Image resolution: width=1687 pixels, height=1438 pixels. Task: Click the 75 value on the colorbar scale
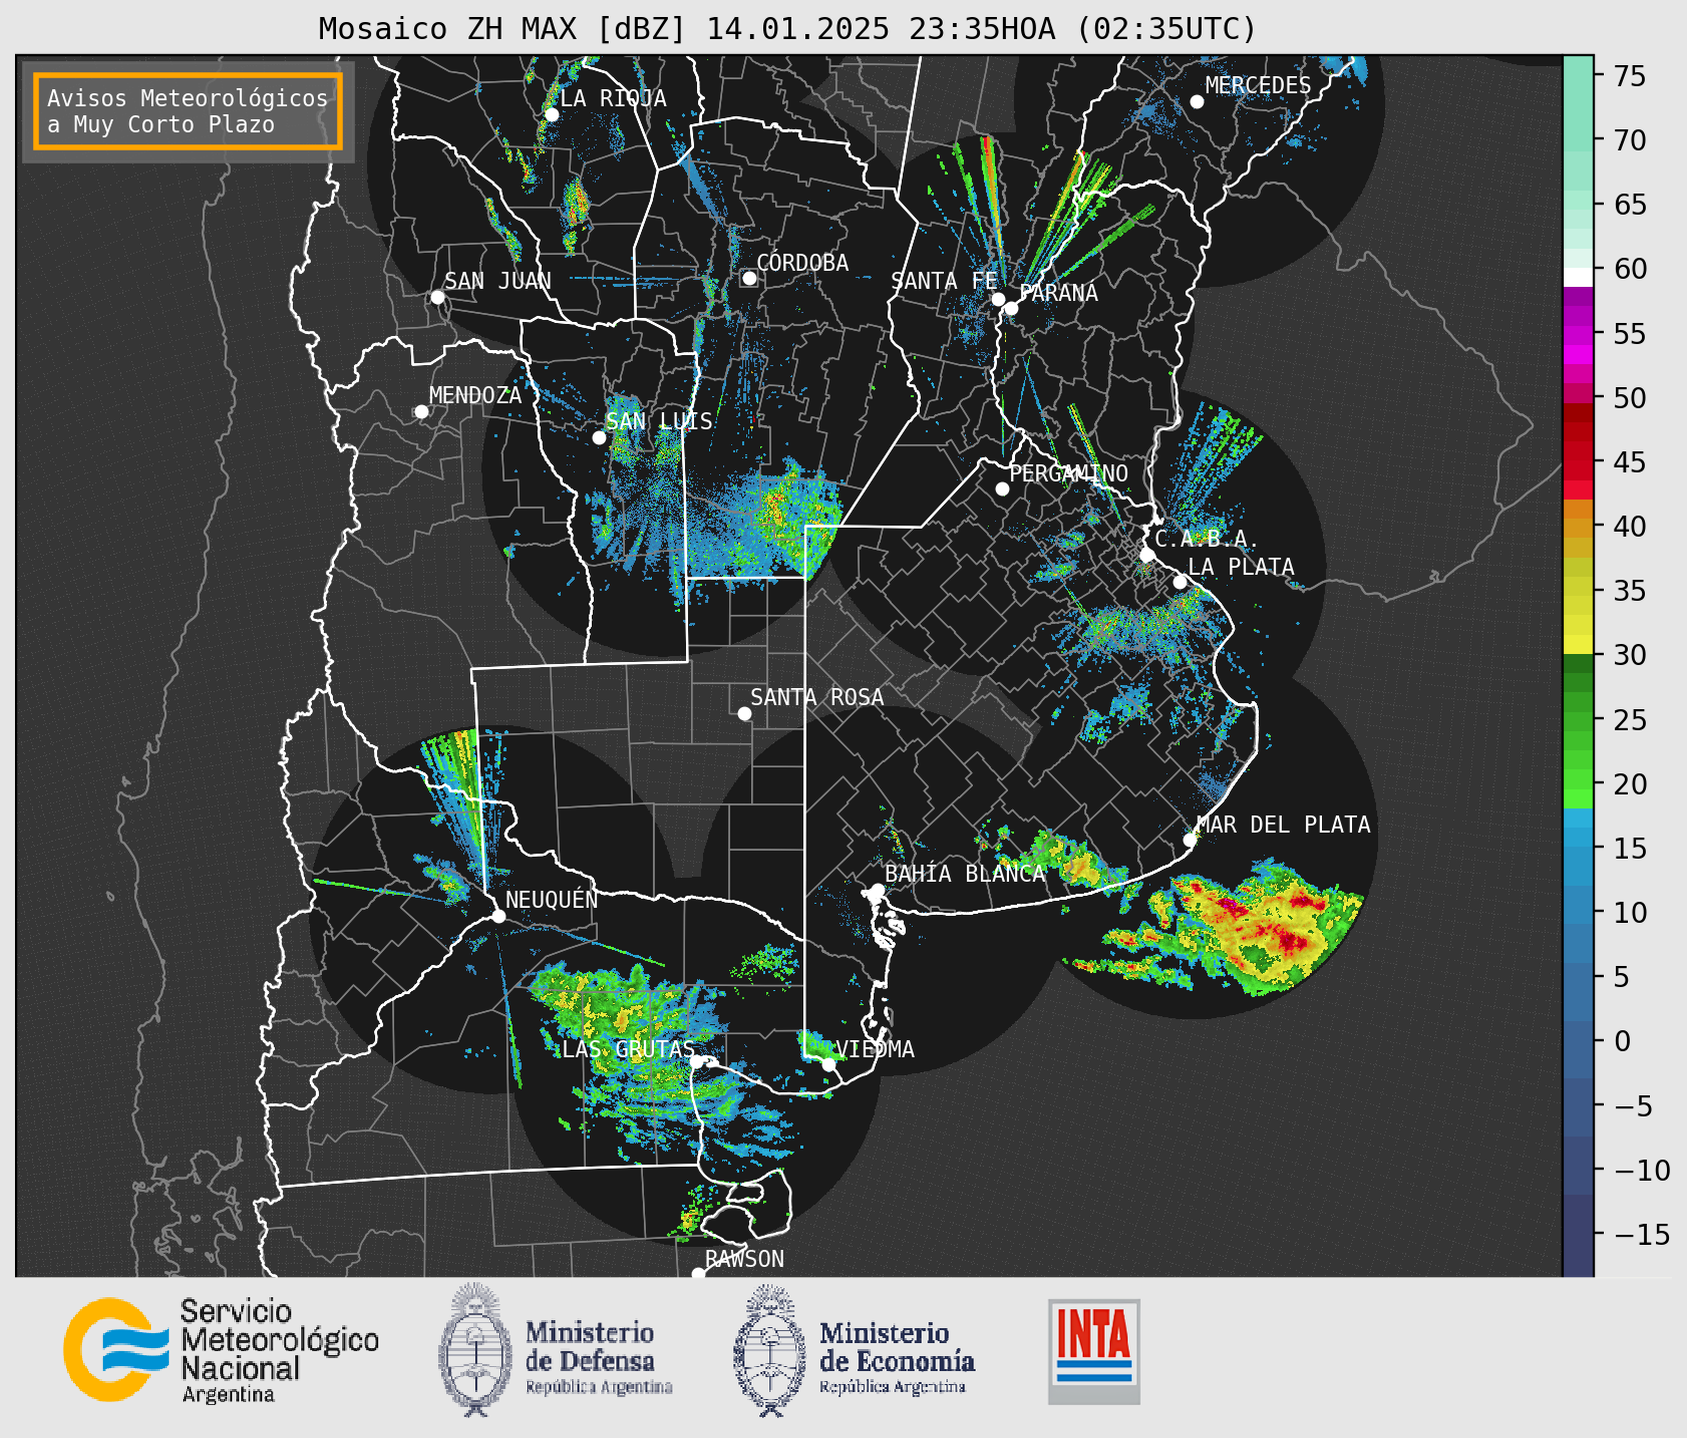click(1630, 76)
